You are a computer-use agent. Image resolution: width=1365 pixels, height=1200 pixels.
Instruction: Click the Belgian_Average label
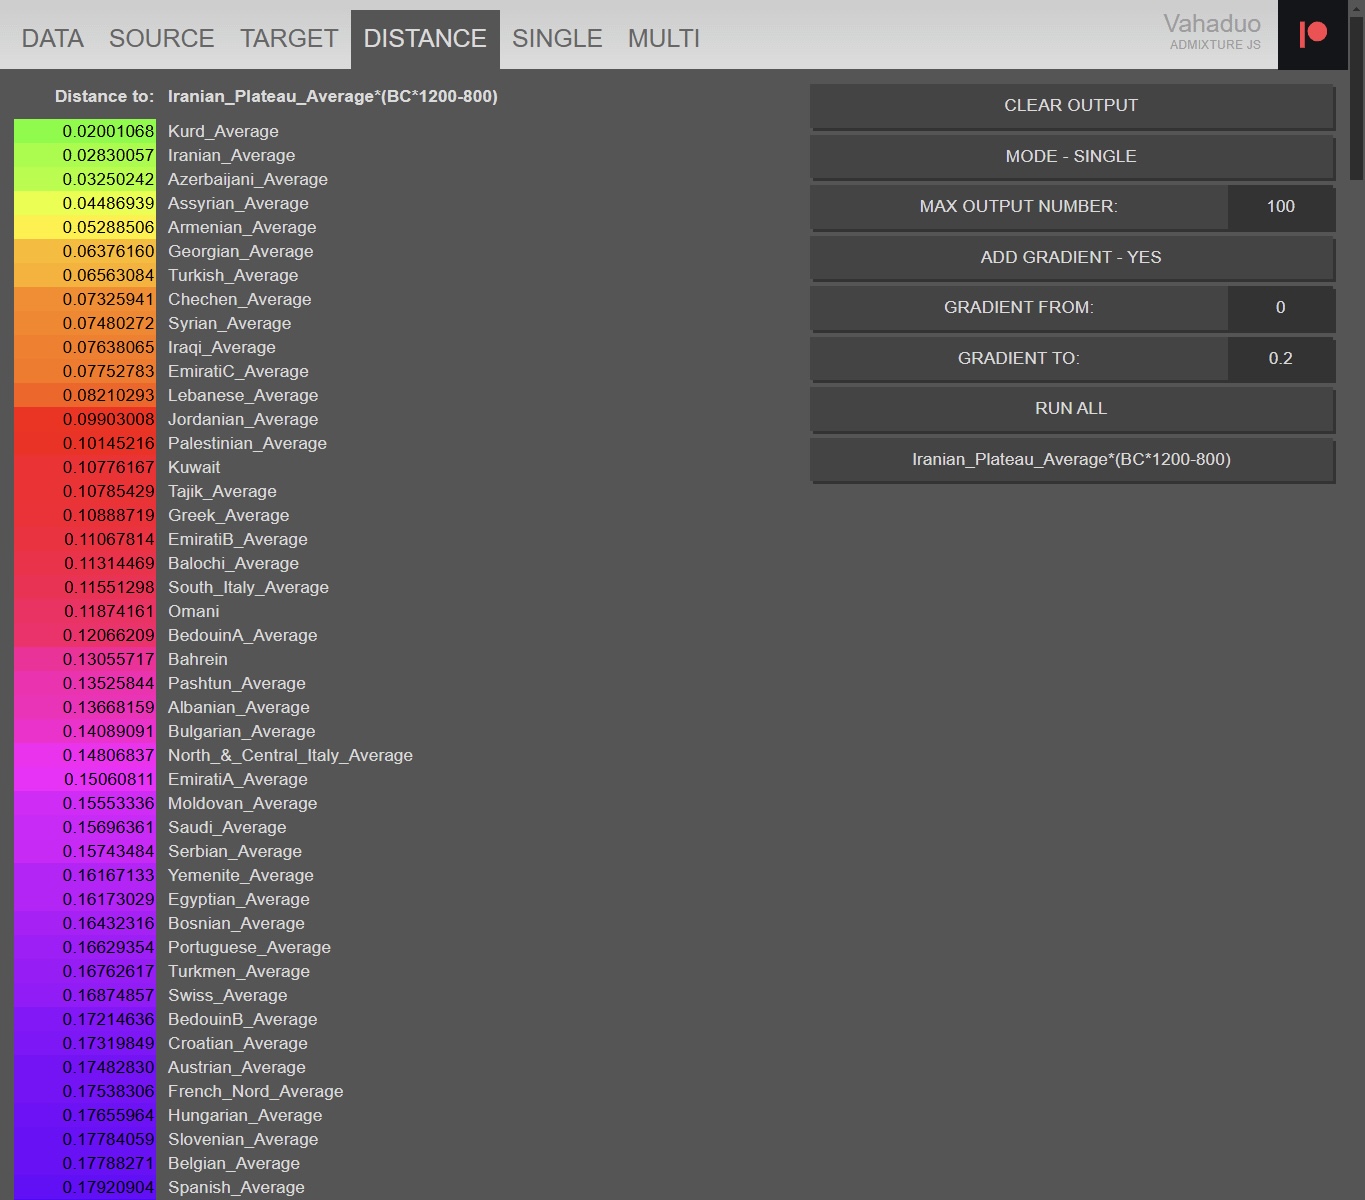click(x=234, y=1164)
